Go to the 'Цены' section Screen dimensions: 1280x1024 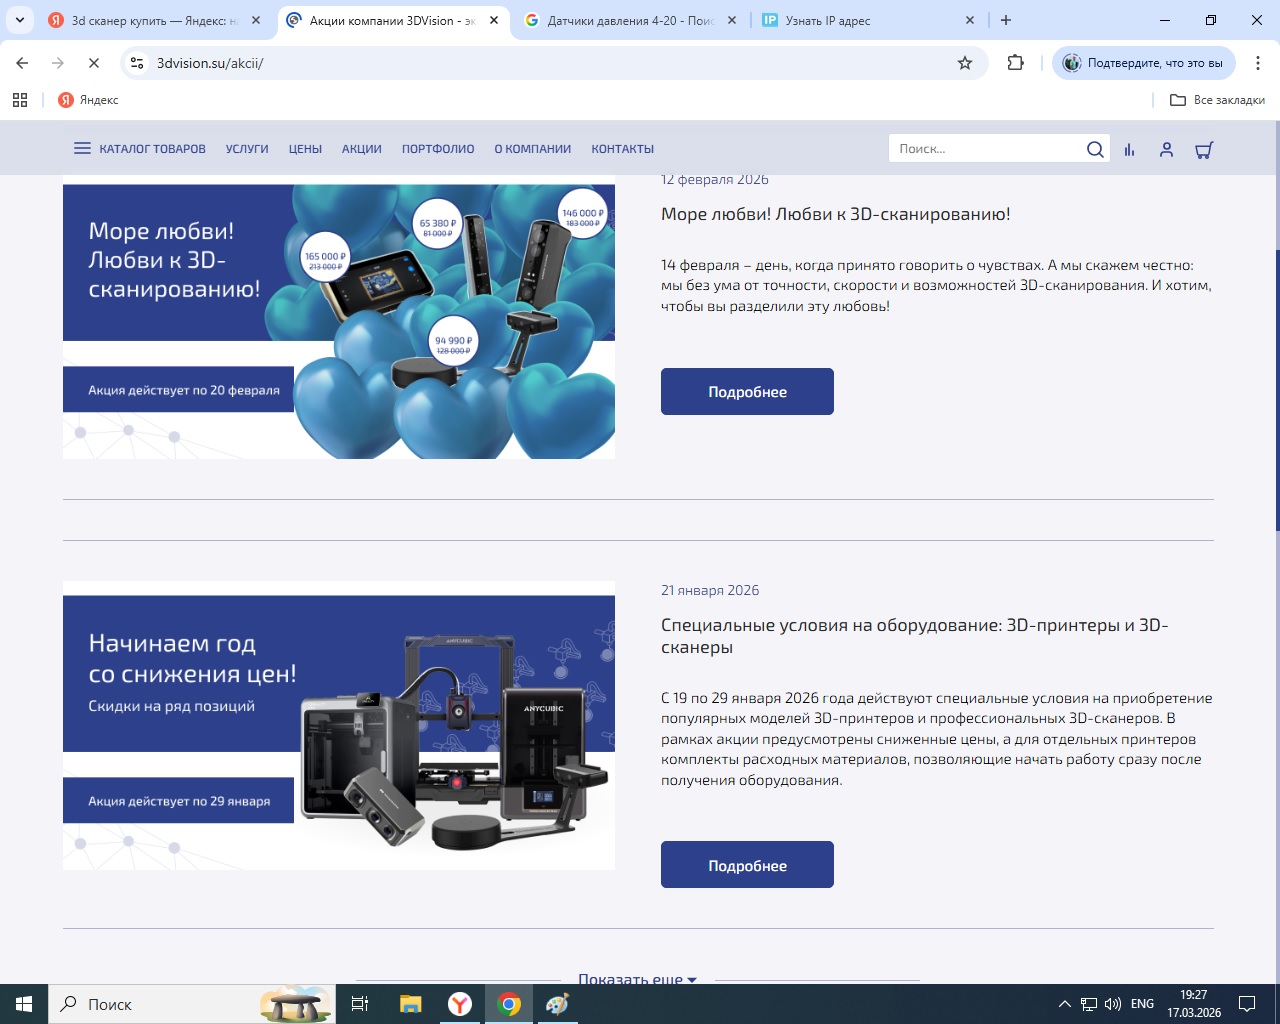(x=305, y=149)
